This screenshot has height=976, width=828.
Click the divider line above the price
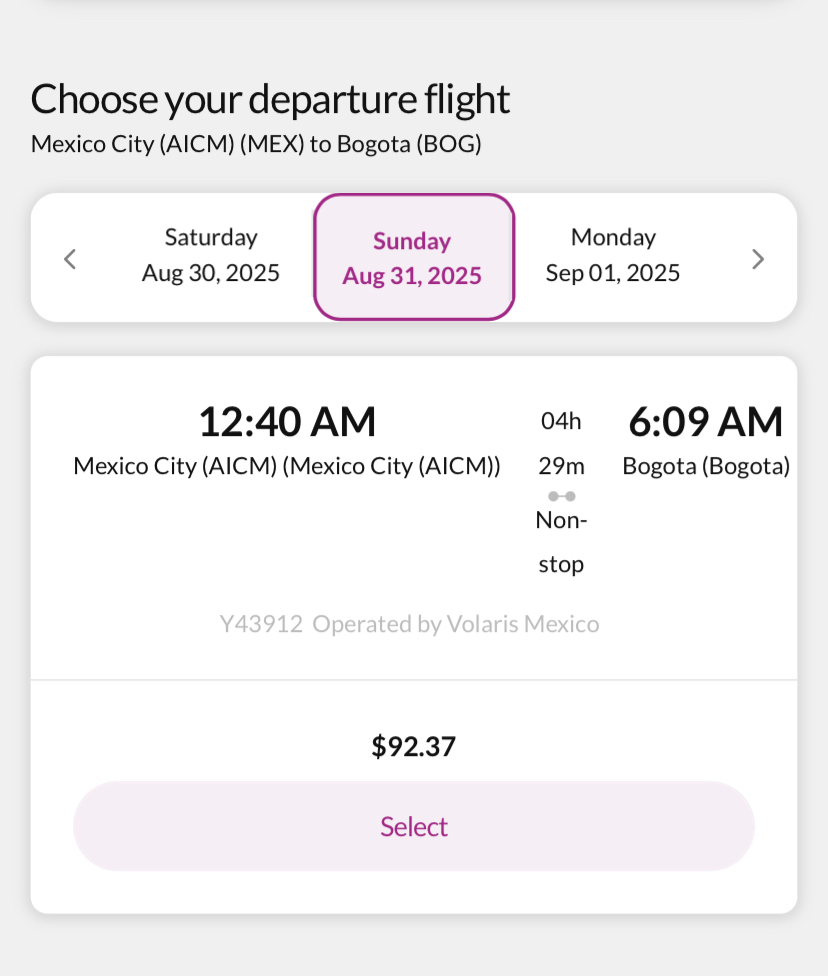[413, 680]
